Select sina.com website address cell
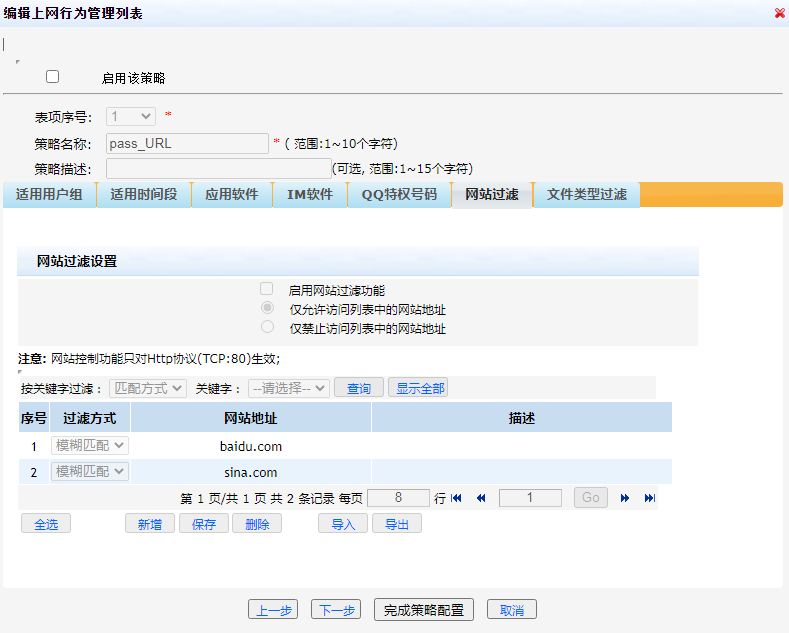 pyautogui.click(x=251, y=472)
